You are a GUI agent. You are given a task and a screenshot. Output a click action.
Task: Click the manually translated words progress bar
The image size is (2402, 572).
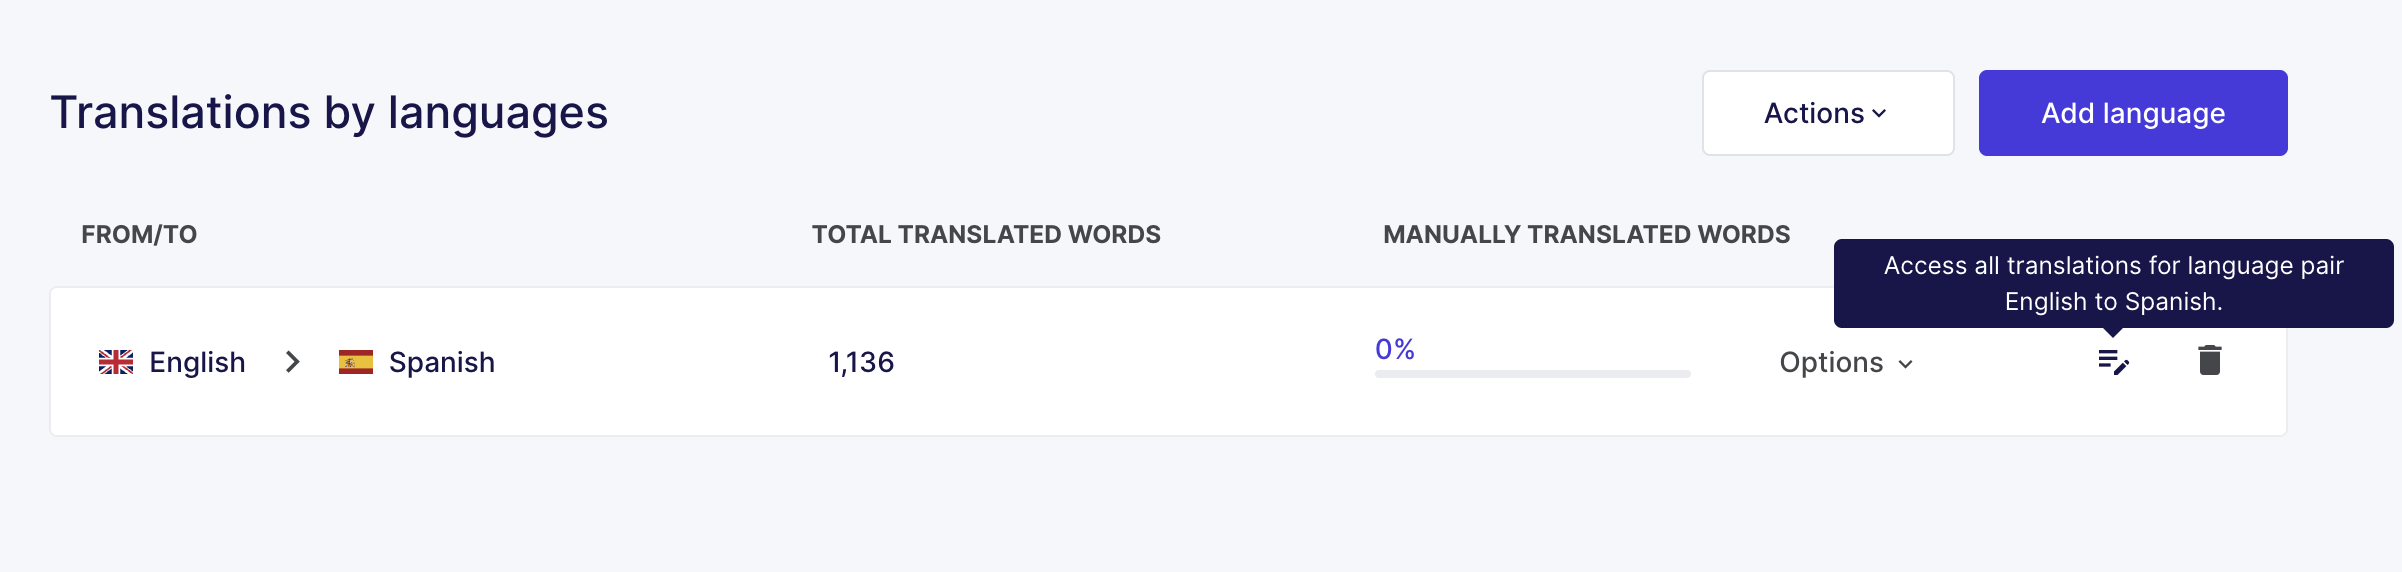pyautogui.click(x=1532, y=374)
